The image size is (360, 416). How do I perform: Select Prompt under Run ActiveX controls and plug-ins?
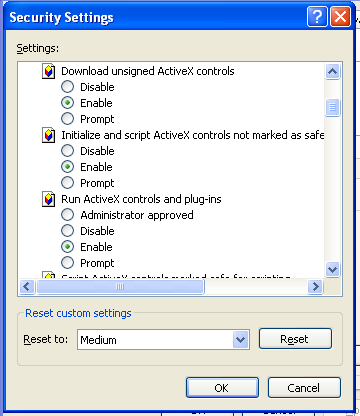[67, 263]
